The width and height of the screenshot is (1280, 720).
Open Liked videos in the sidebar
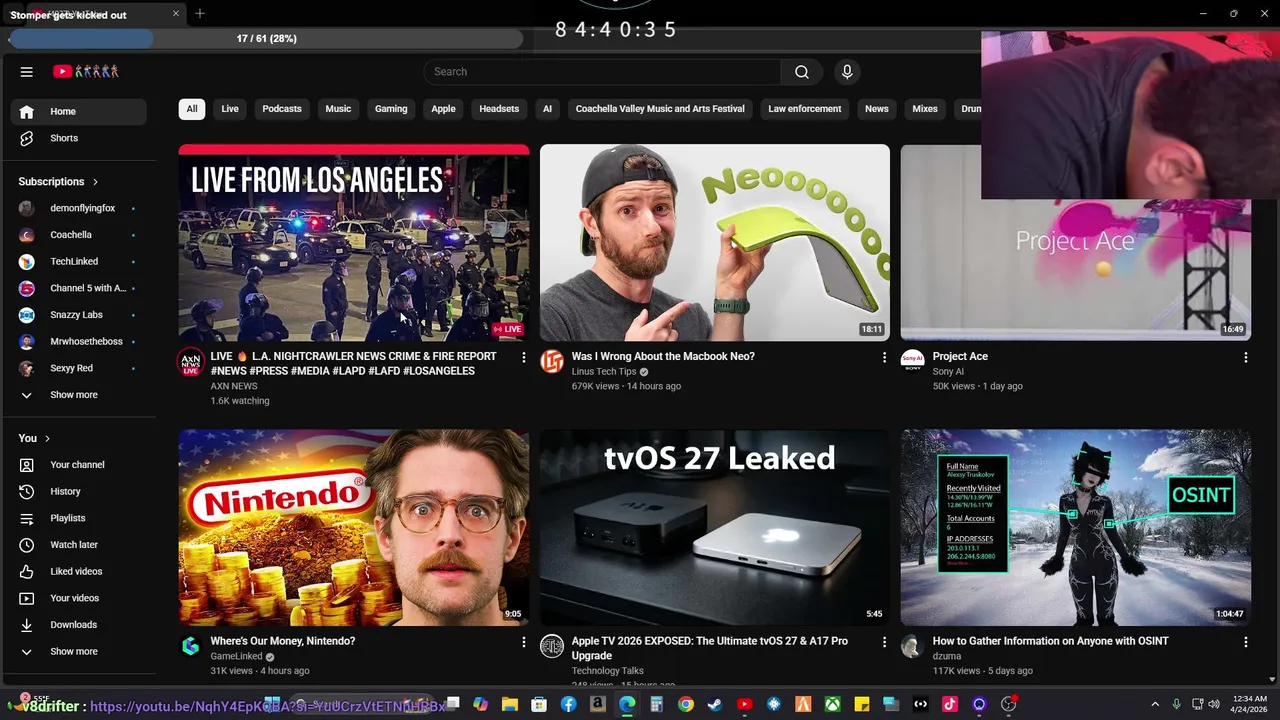tap(78, 572)
